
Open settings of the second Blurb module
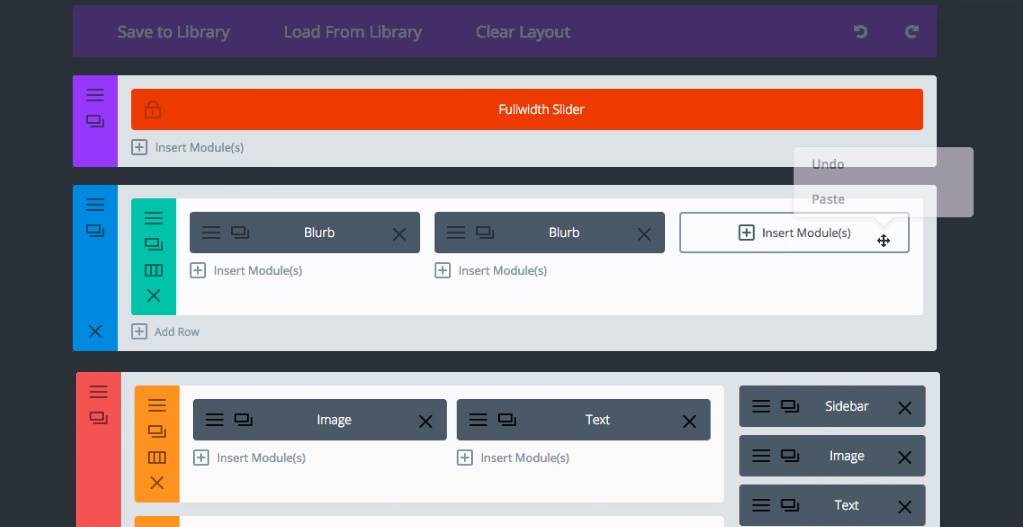455,232
